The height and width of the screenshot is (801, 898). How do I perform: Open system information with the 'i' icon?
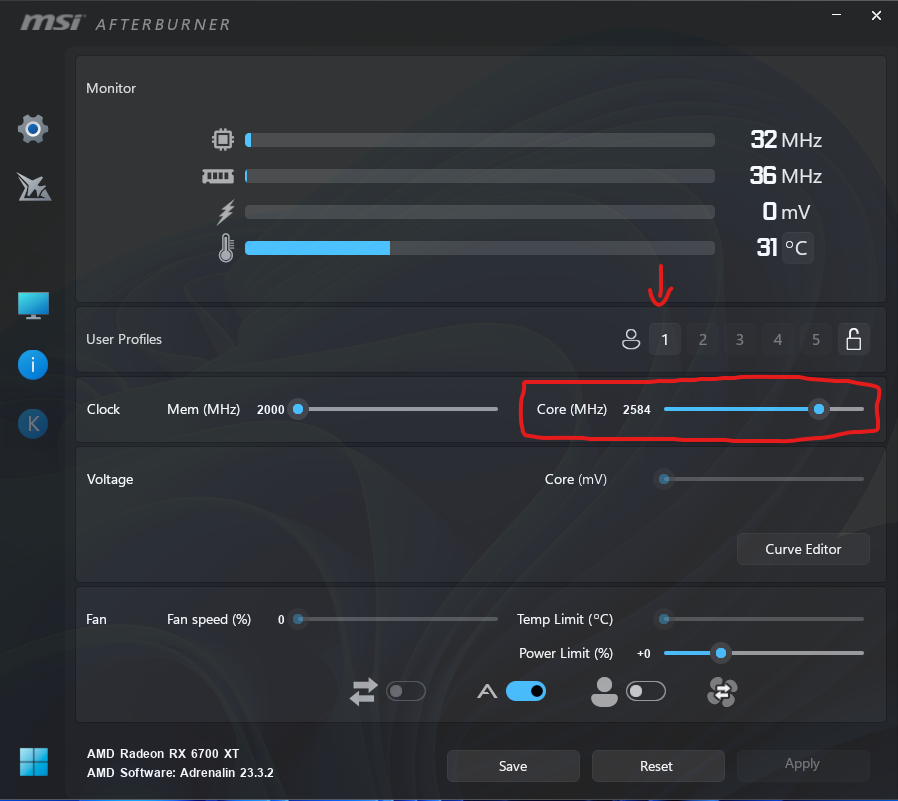pos(33,365)
